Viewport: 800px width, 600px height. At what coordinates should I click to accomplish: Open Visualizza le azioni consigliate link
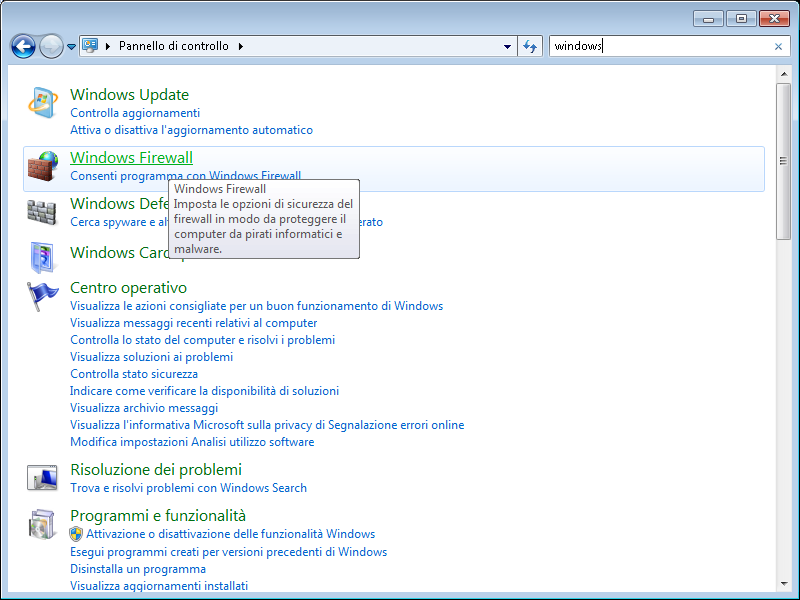point(257,306)
